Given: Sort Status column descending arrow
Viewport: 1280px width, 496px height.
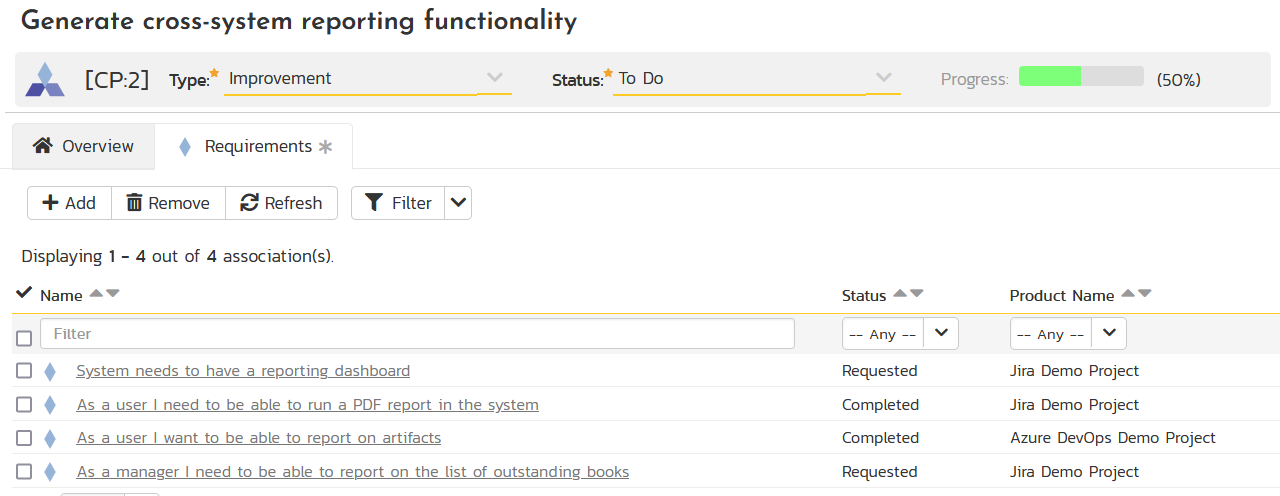Looking at the screenshot, I should point(917,294).
